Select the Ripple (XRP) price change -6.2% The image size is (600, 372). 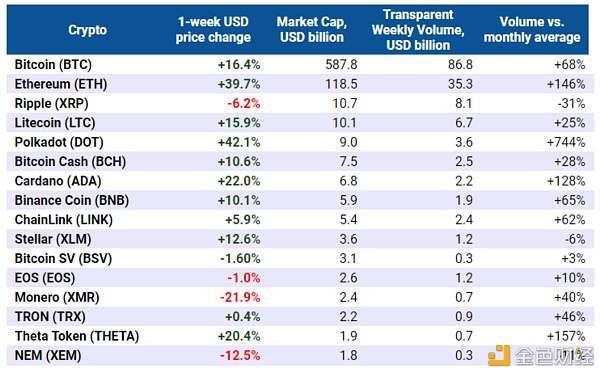(x=244, y=103)
